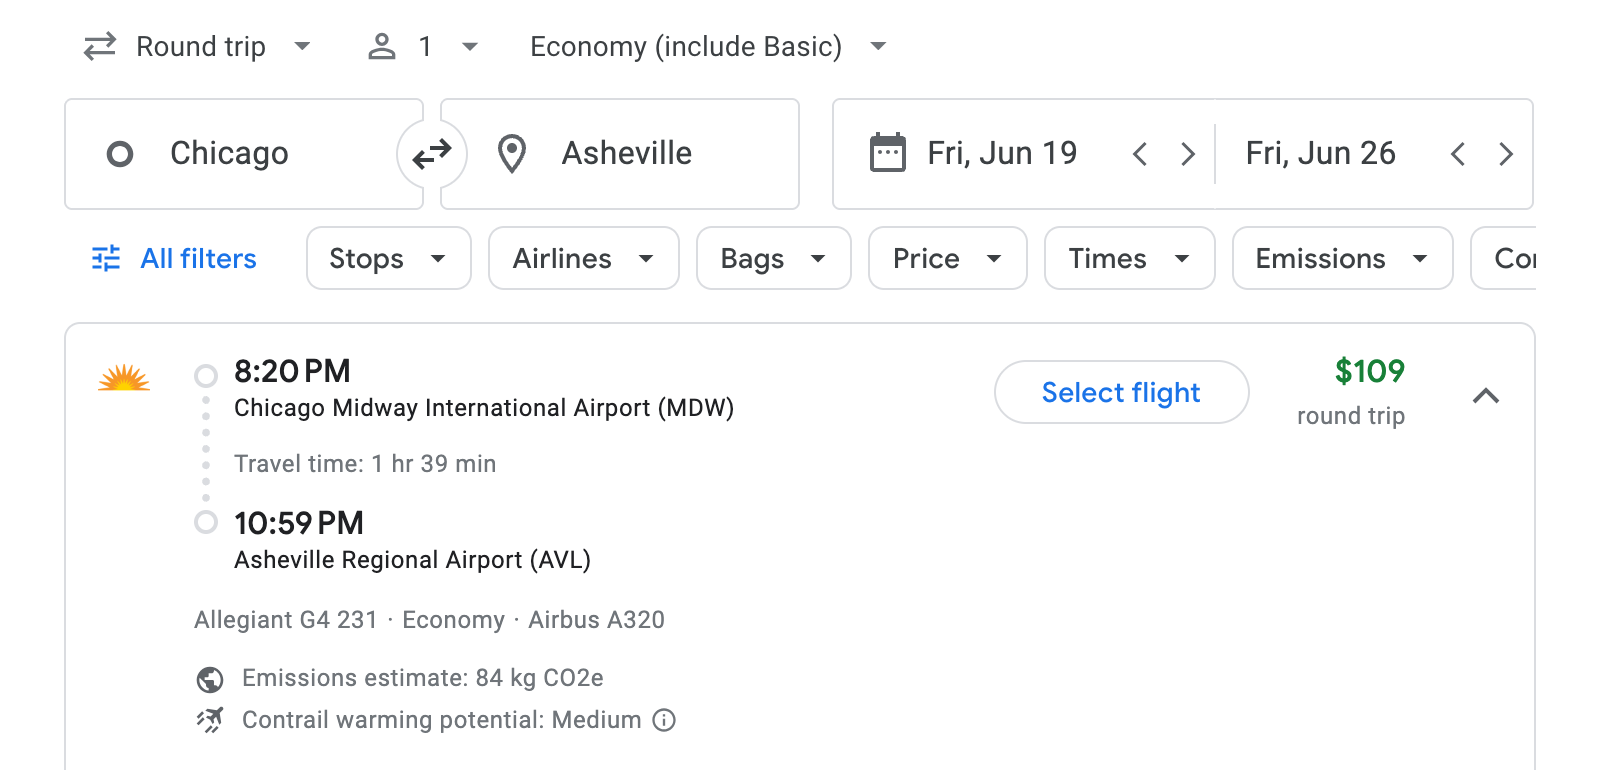Click the Select flight button
This screenshot has height=770, width=1600.
tap(1120, 392)
